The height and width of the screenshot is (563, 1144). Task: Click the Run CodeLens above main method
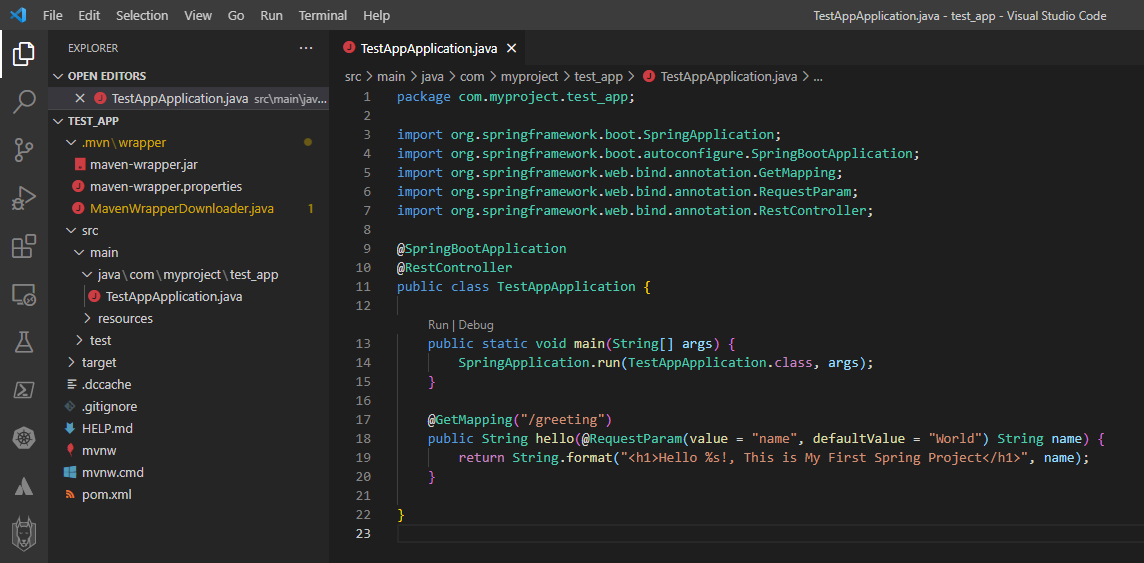(438, 325)
